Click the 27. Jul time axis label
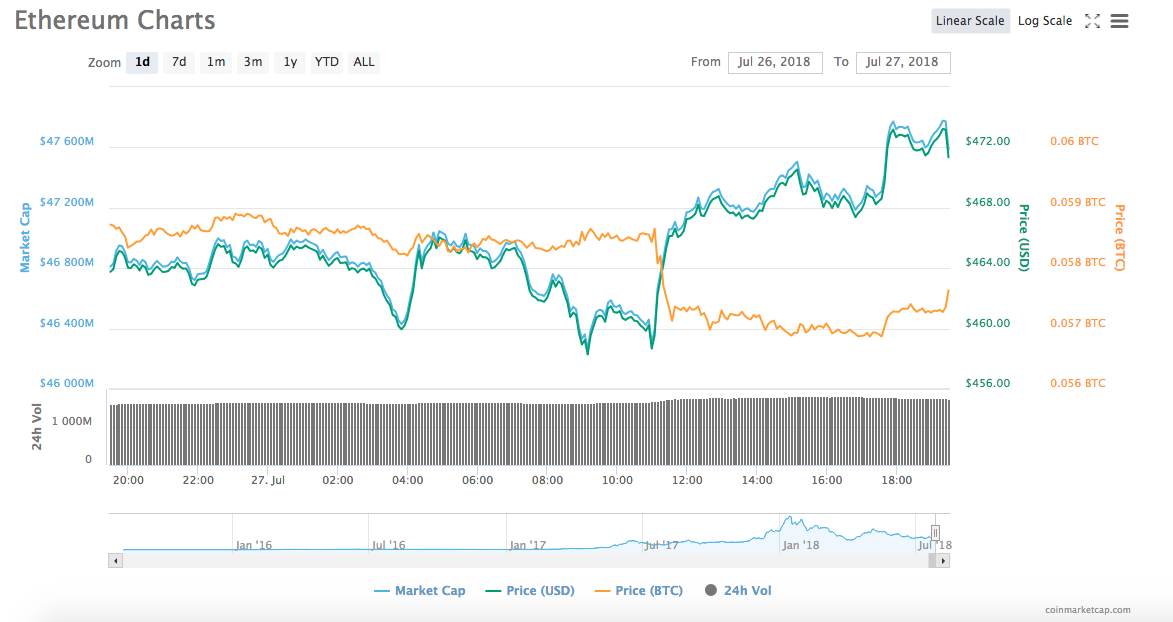1173x622 pixels. [x=268, y=480]
